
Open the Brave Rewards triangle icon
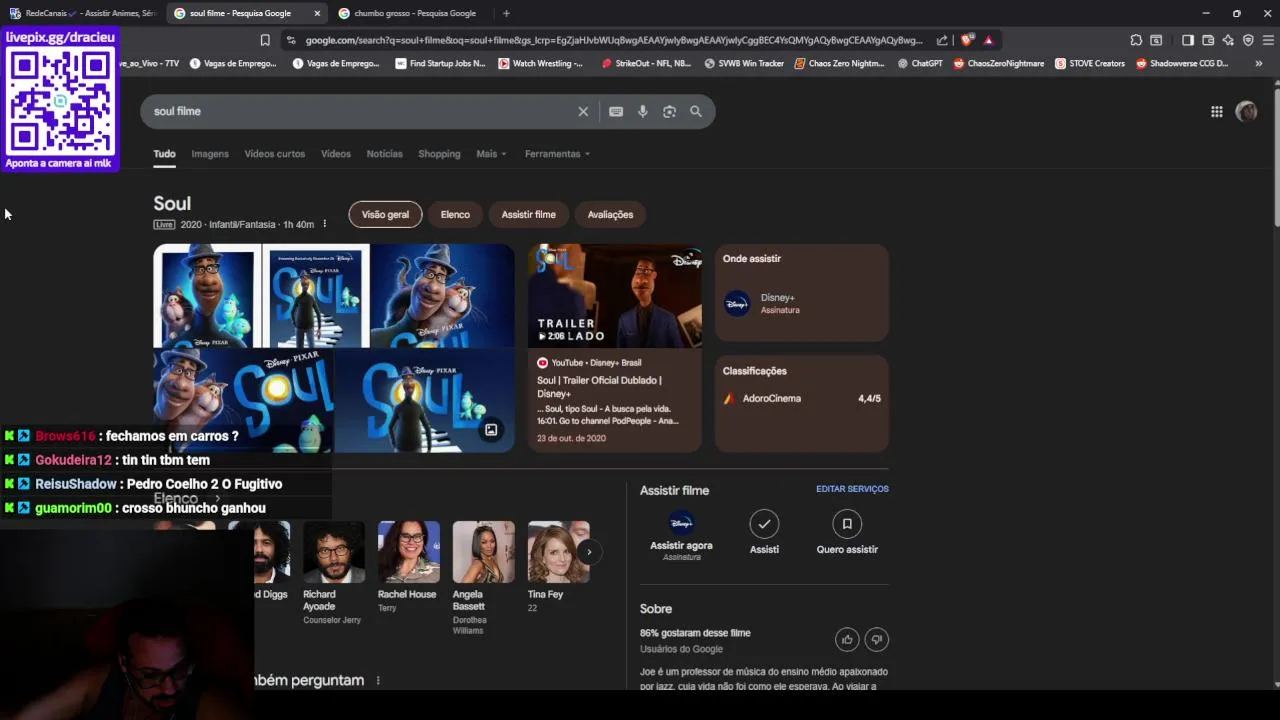click(988, 40)
